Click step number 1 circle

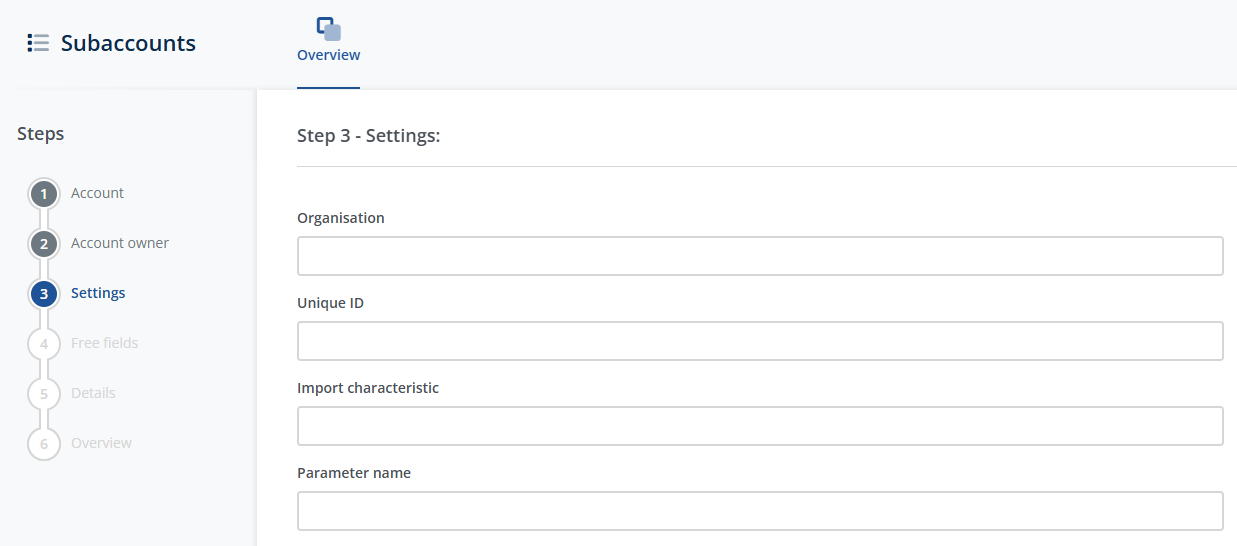coord(44,194)
